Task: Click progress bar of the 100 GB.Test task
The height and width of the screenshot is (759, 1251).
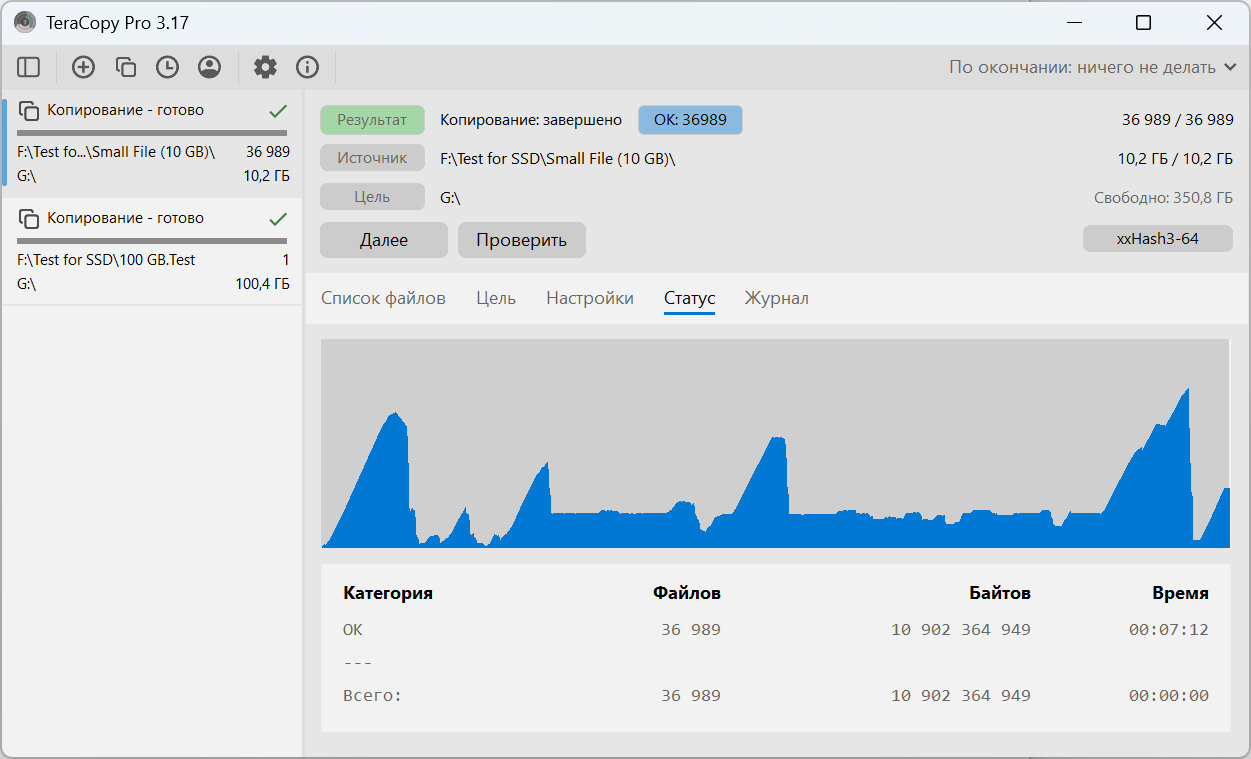Action: (x=152, y=241)
